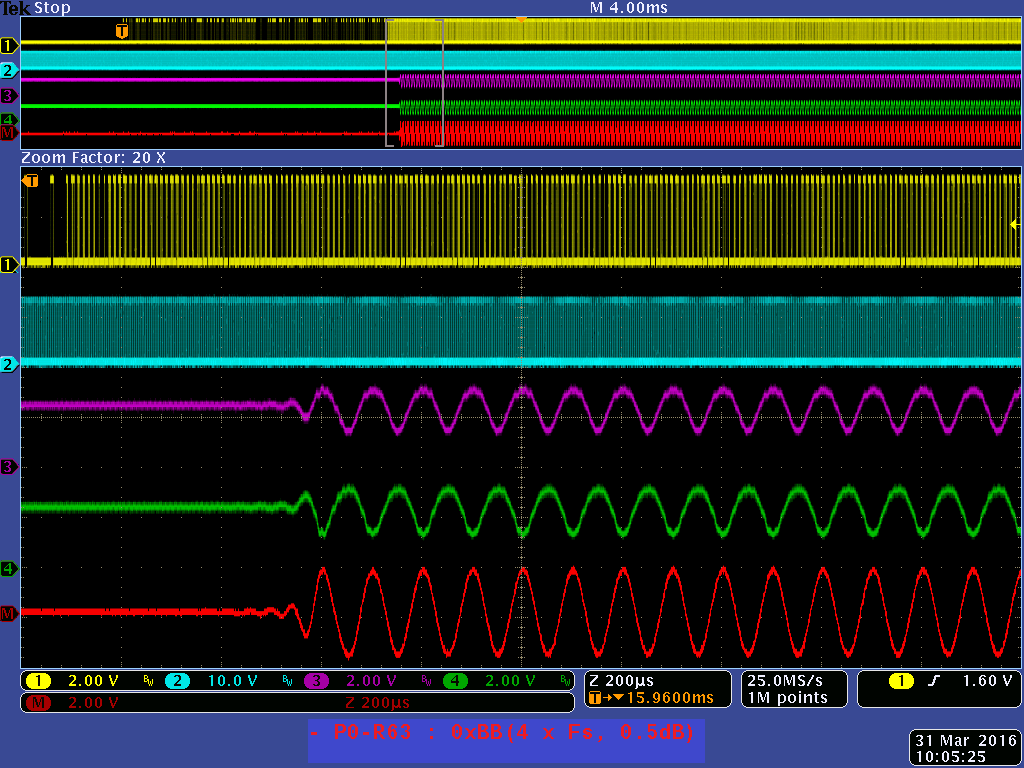Click the channel 1 trigger source badge
The height and width of the screenshot is (768, 1024).
901,681
